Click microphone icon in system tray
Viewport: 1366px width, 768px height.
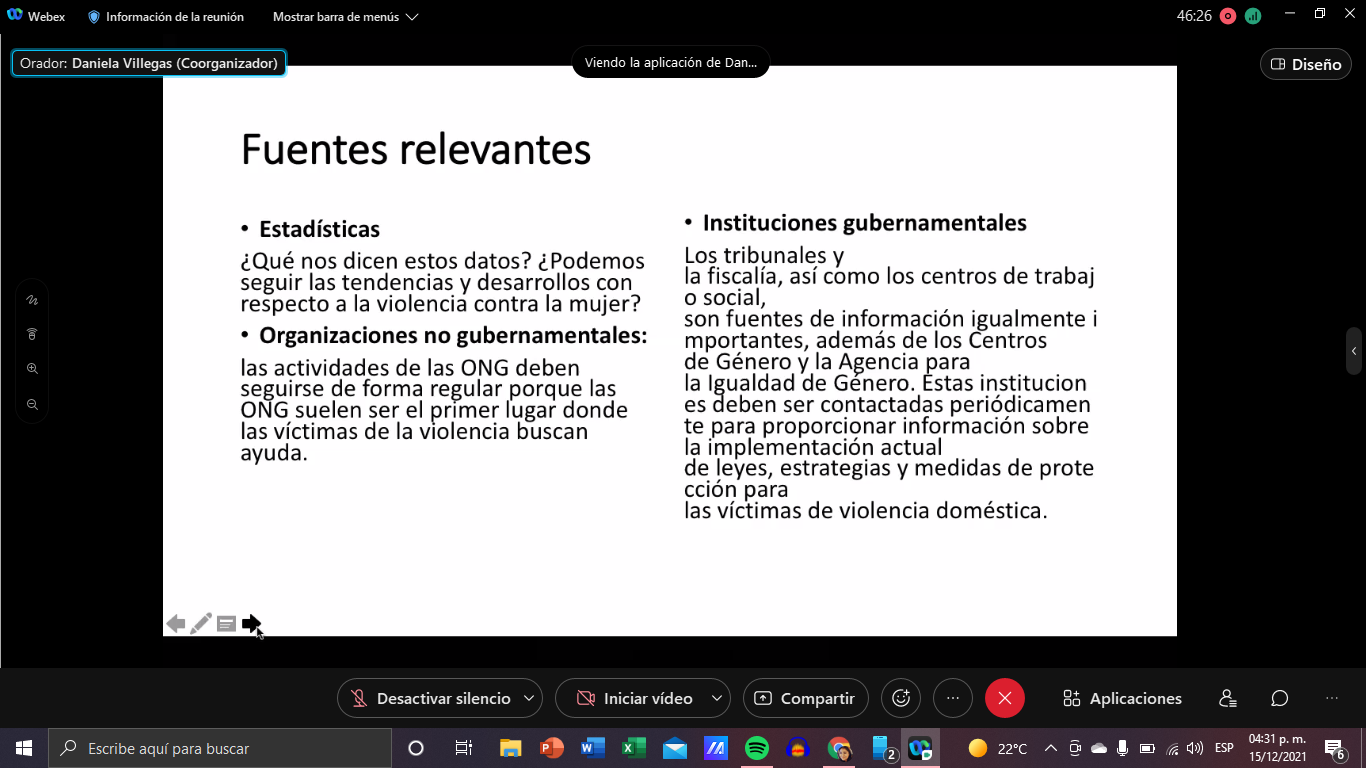[x=1123, y=748]
